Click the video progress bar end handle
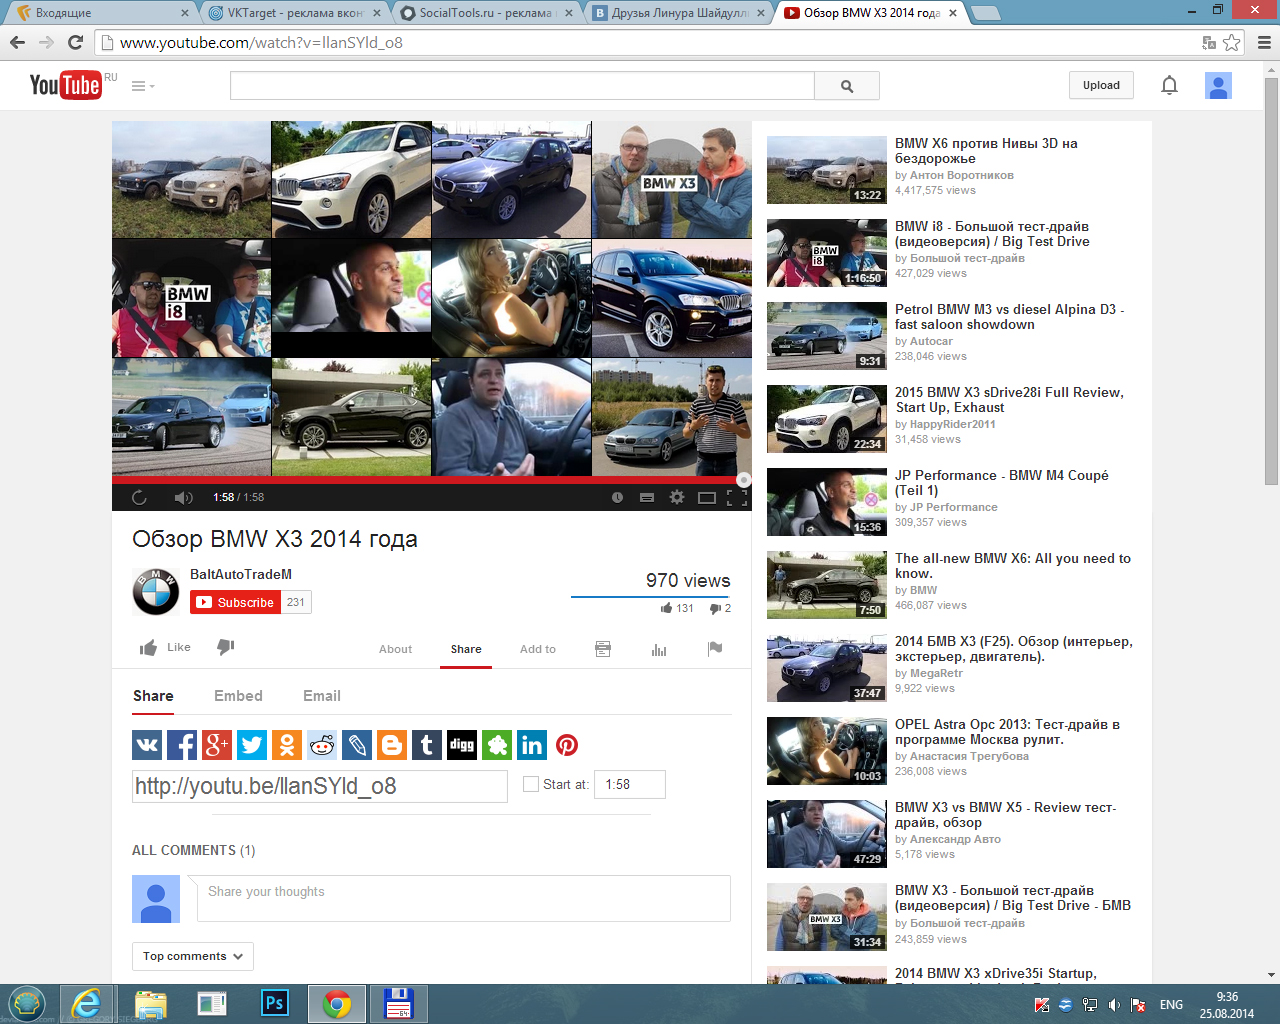1280x1024 pixels. [x=743, y=480]
